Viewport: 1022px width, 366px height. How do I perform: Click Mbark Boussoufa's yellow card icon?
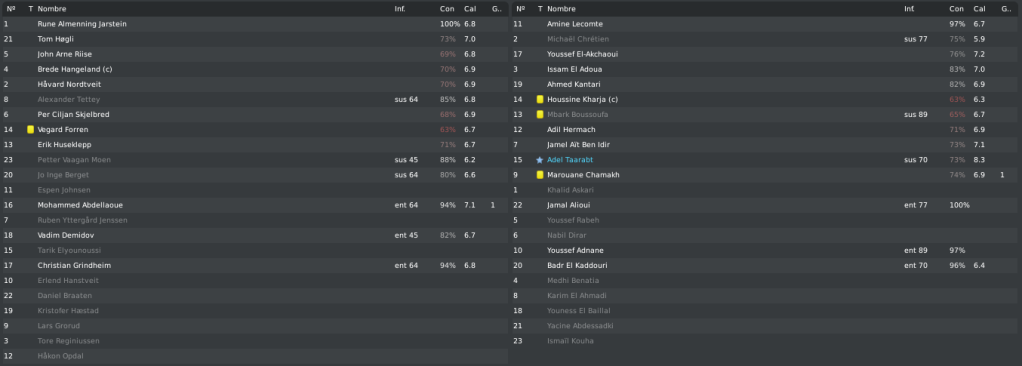pyautogui.click(x=540, y=115)
